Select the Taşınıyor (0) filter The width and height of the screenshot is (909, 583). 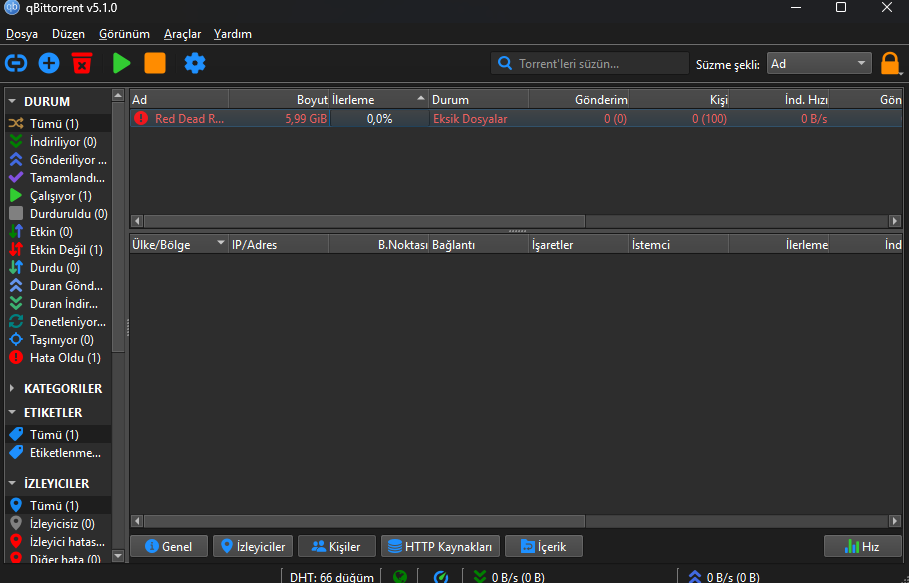click(x=58, y=339)
